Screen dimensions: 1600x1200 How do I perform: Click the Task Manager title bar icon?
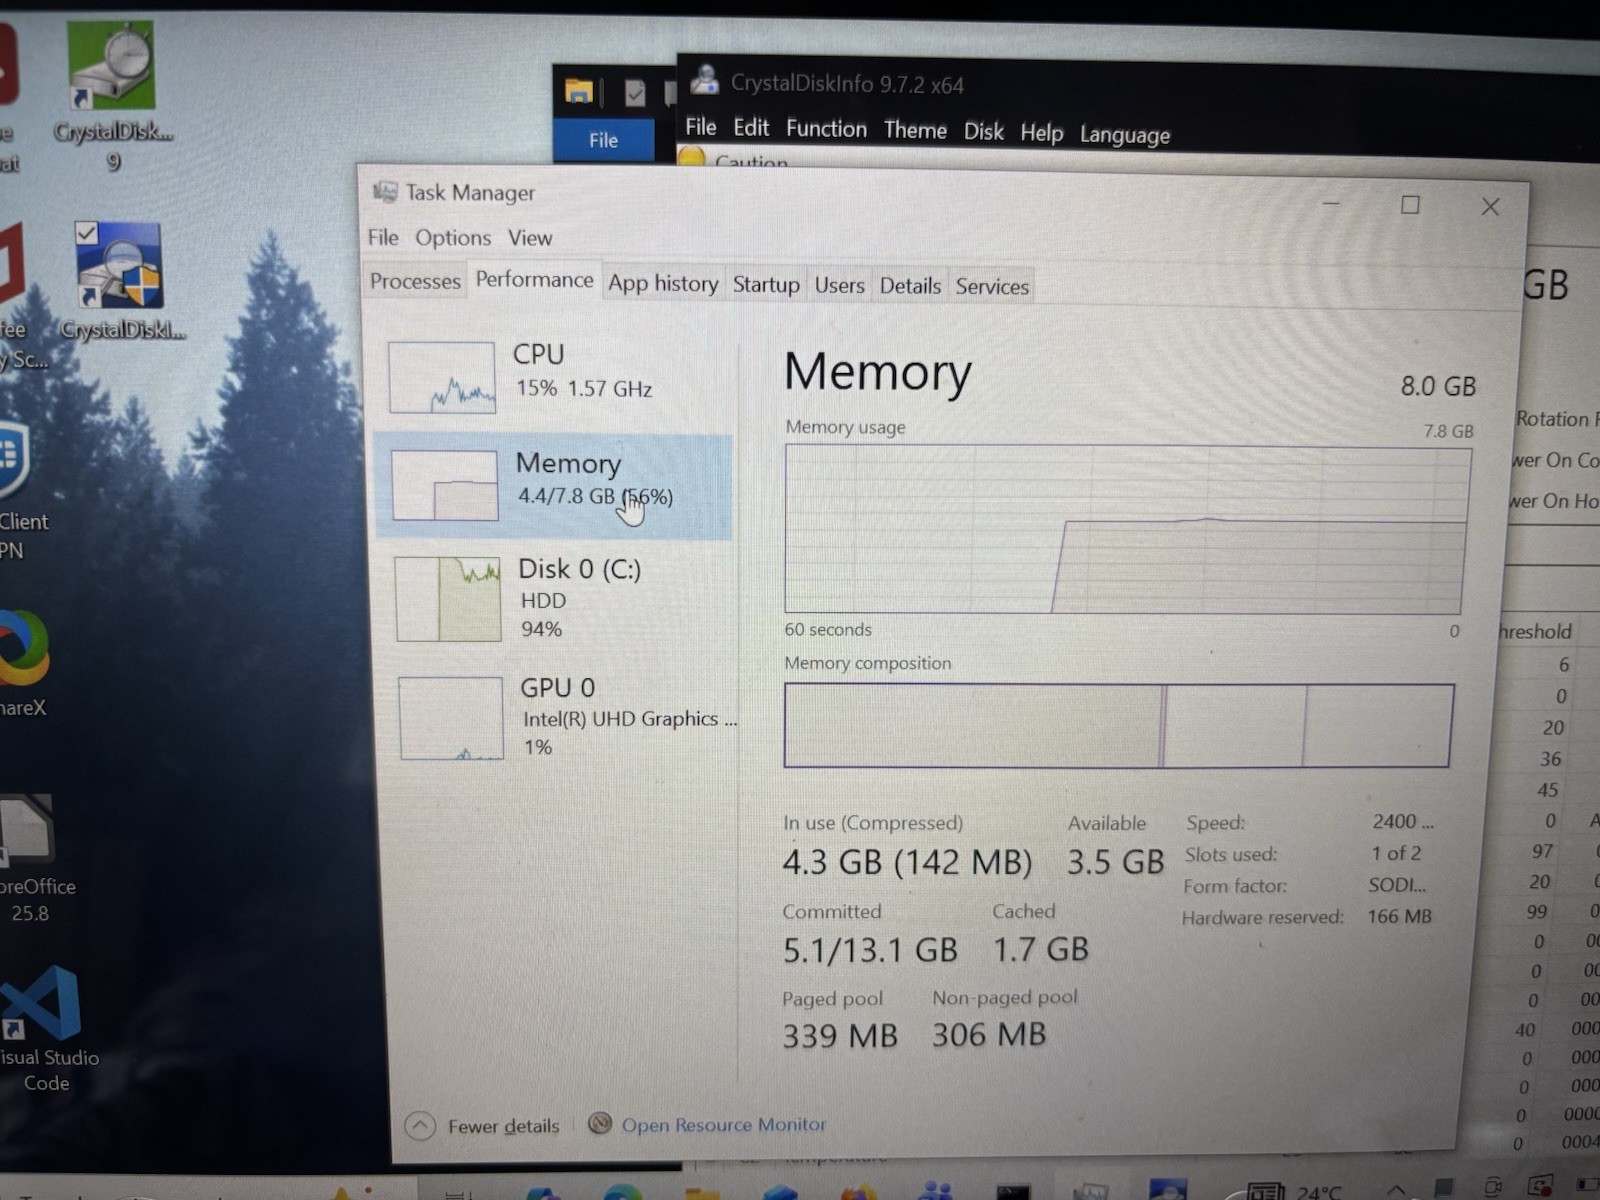[x=385, y=191]
